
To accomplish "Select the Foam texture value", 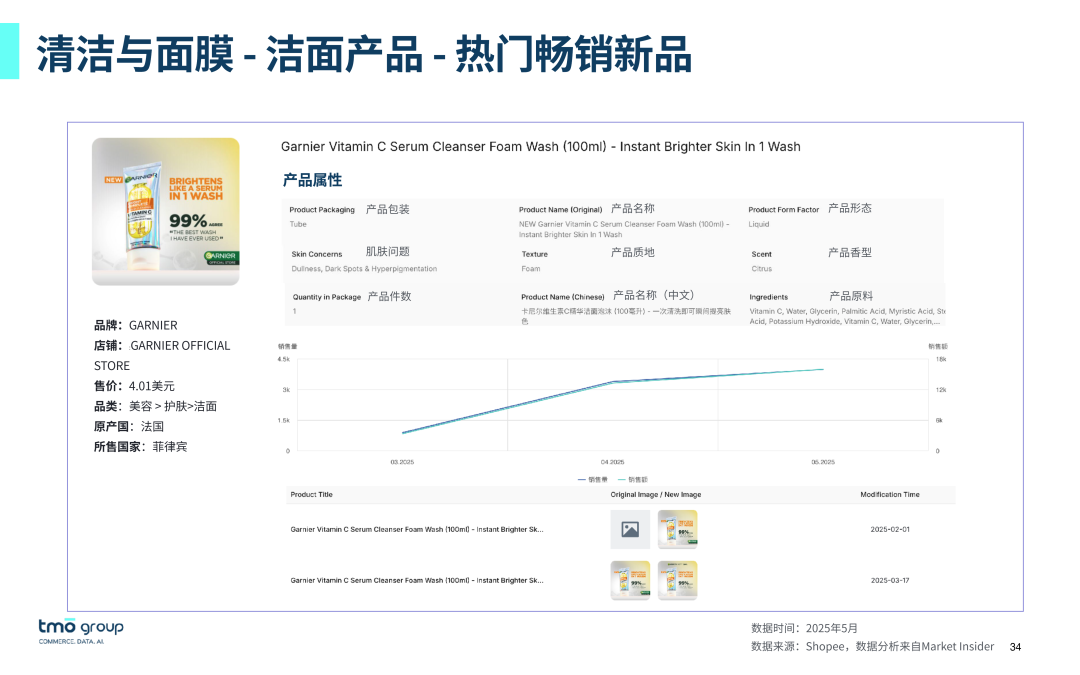I will click(531, 269).
